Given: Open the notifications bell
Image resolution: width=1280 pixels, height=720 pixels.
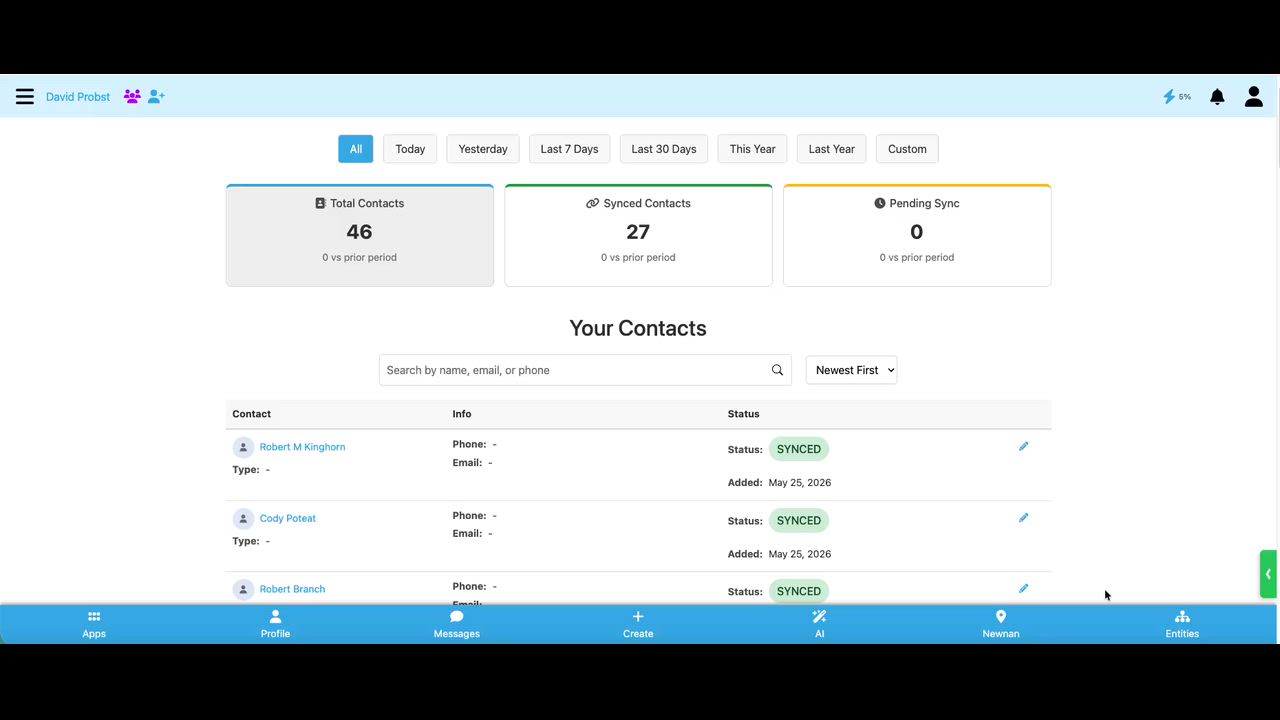Looking at the screenshot, I should coord(1217,97).
